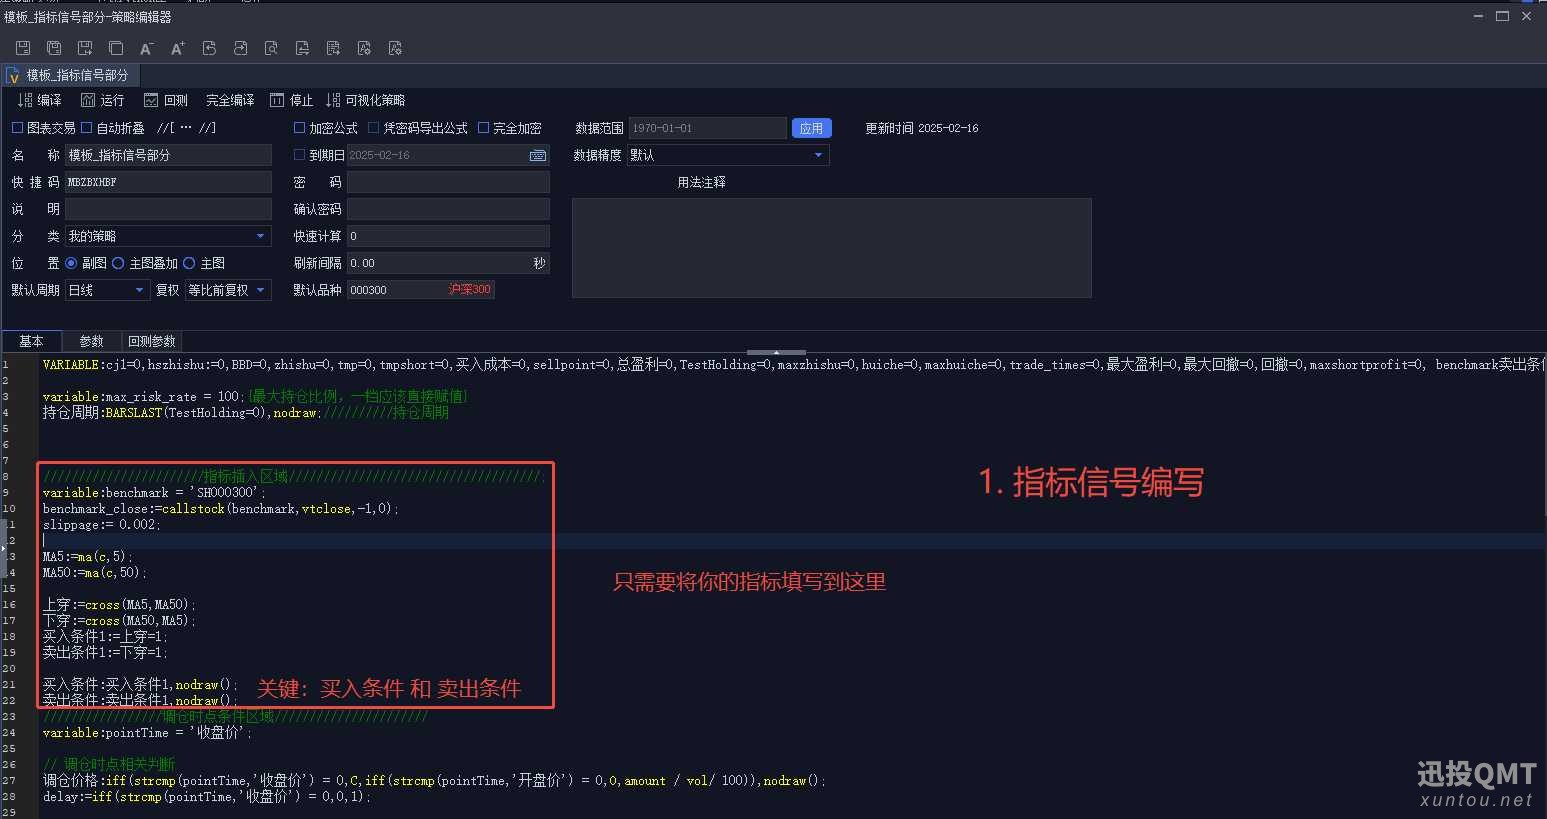Image resolution: width=1547 pixels, height=819 pixels.
Task: Enable 加密公式 checkbox
Action: (x=299, y=128)
